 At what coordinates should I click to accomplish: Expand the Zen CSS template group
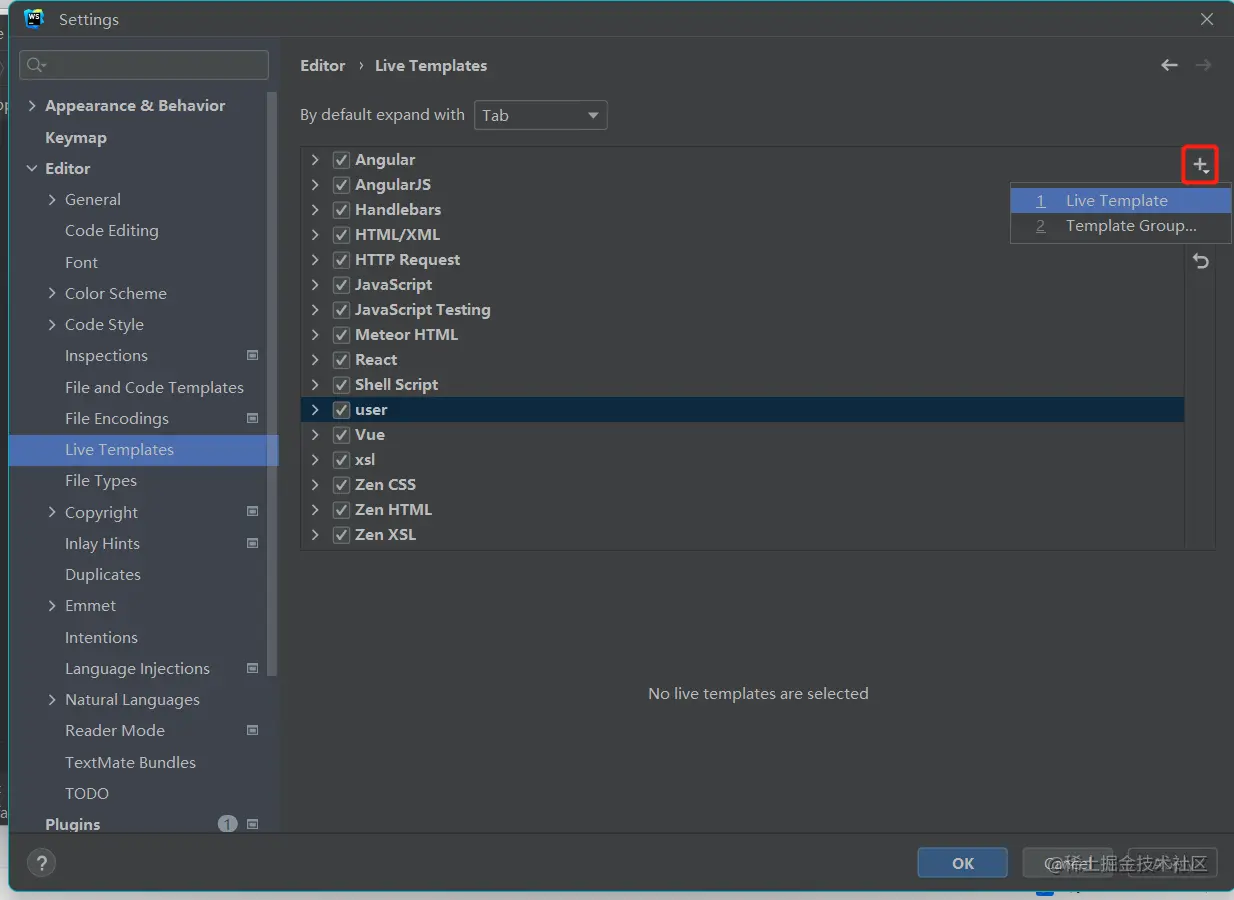point(315,485)
